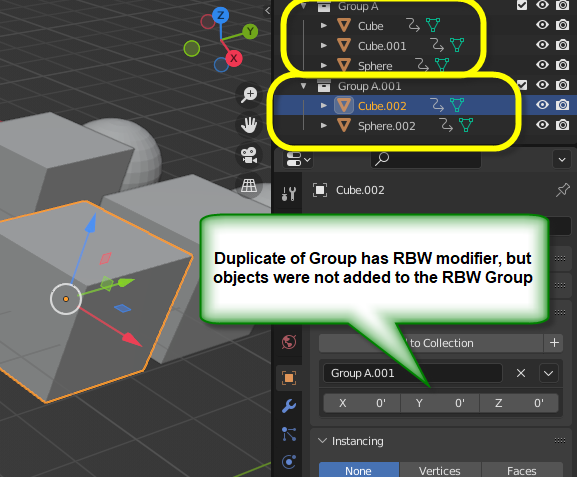The height and width of the screenshot is (477, 577).
Task: Click the Group A.001 collection name field
Action: [x=413, y=373]
